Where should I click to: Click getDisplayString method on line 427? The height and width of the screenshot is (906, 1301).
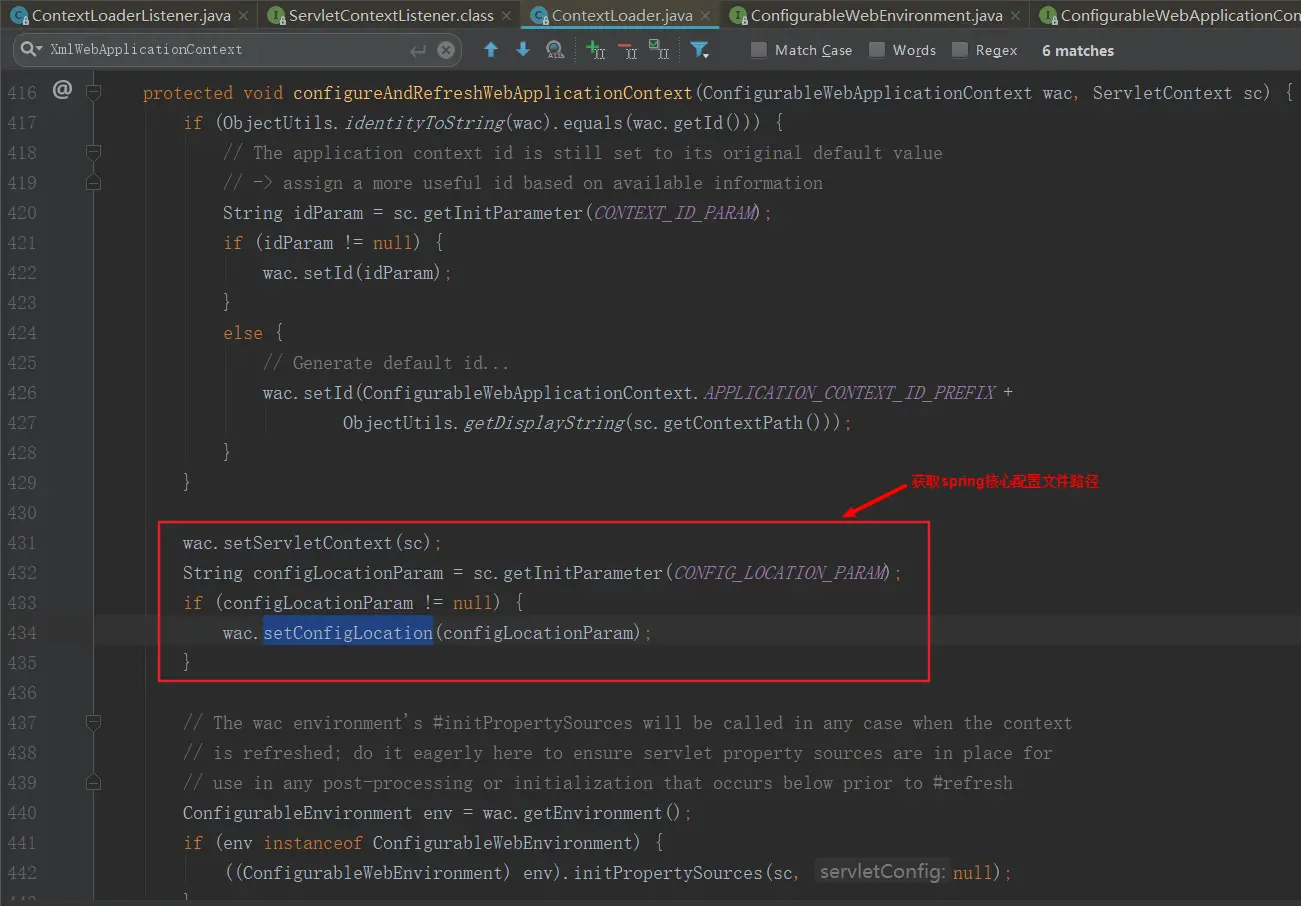coord(543,423)
